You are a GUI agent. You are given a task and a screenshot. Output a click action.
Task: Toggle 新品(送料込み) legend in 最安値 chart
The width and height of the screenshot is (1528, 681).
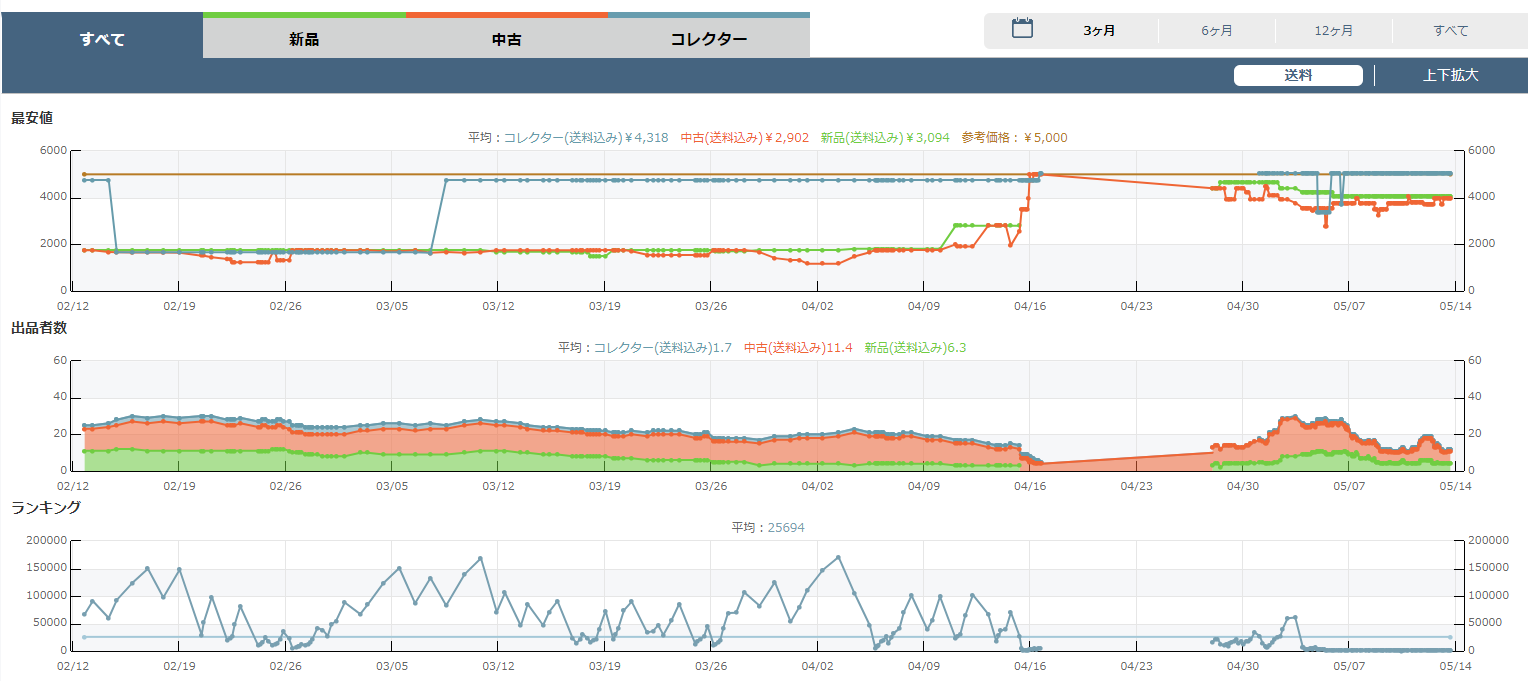tap(884, 138)
